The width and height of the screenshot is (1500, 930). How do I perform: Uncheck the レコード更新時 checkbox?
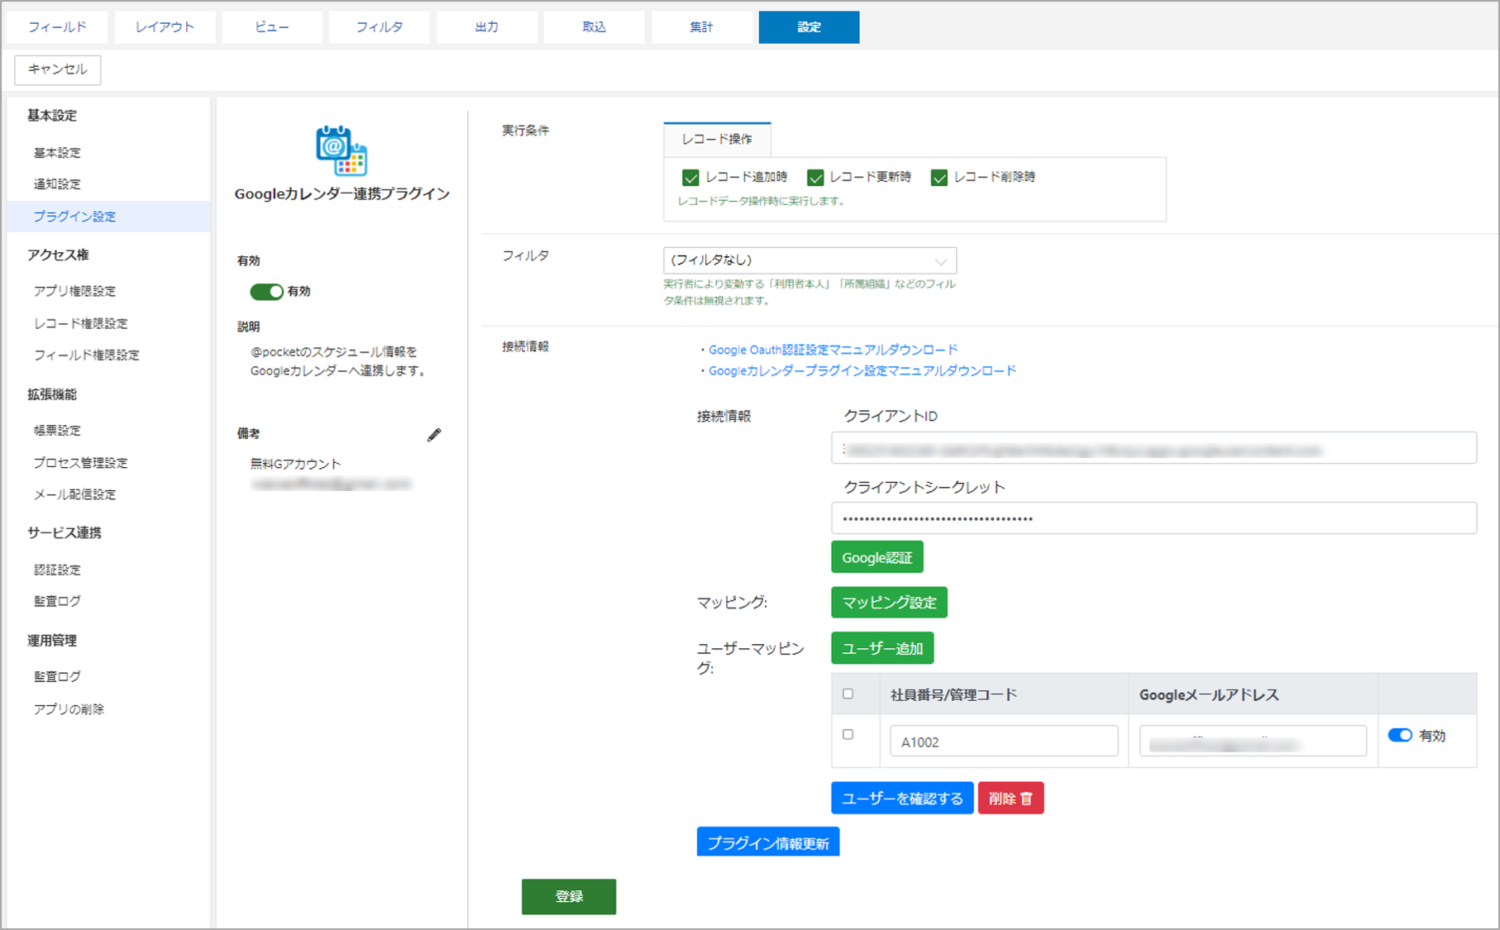click(x=815, y=177)
